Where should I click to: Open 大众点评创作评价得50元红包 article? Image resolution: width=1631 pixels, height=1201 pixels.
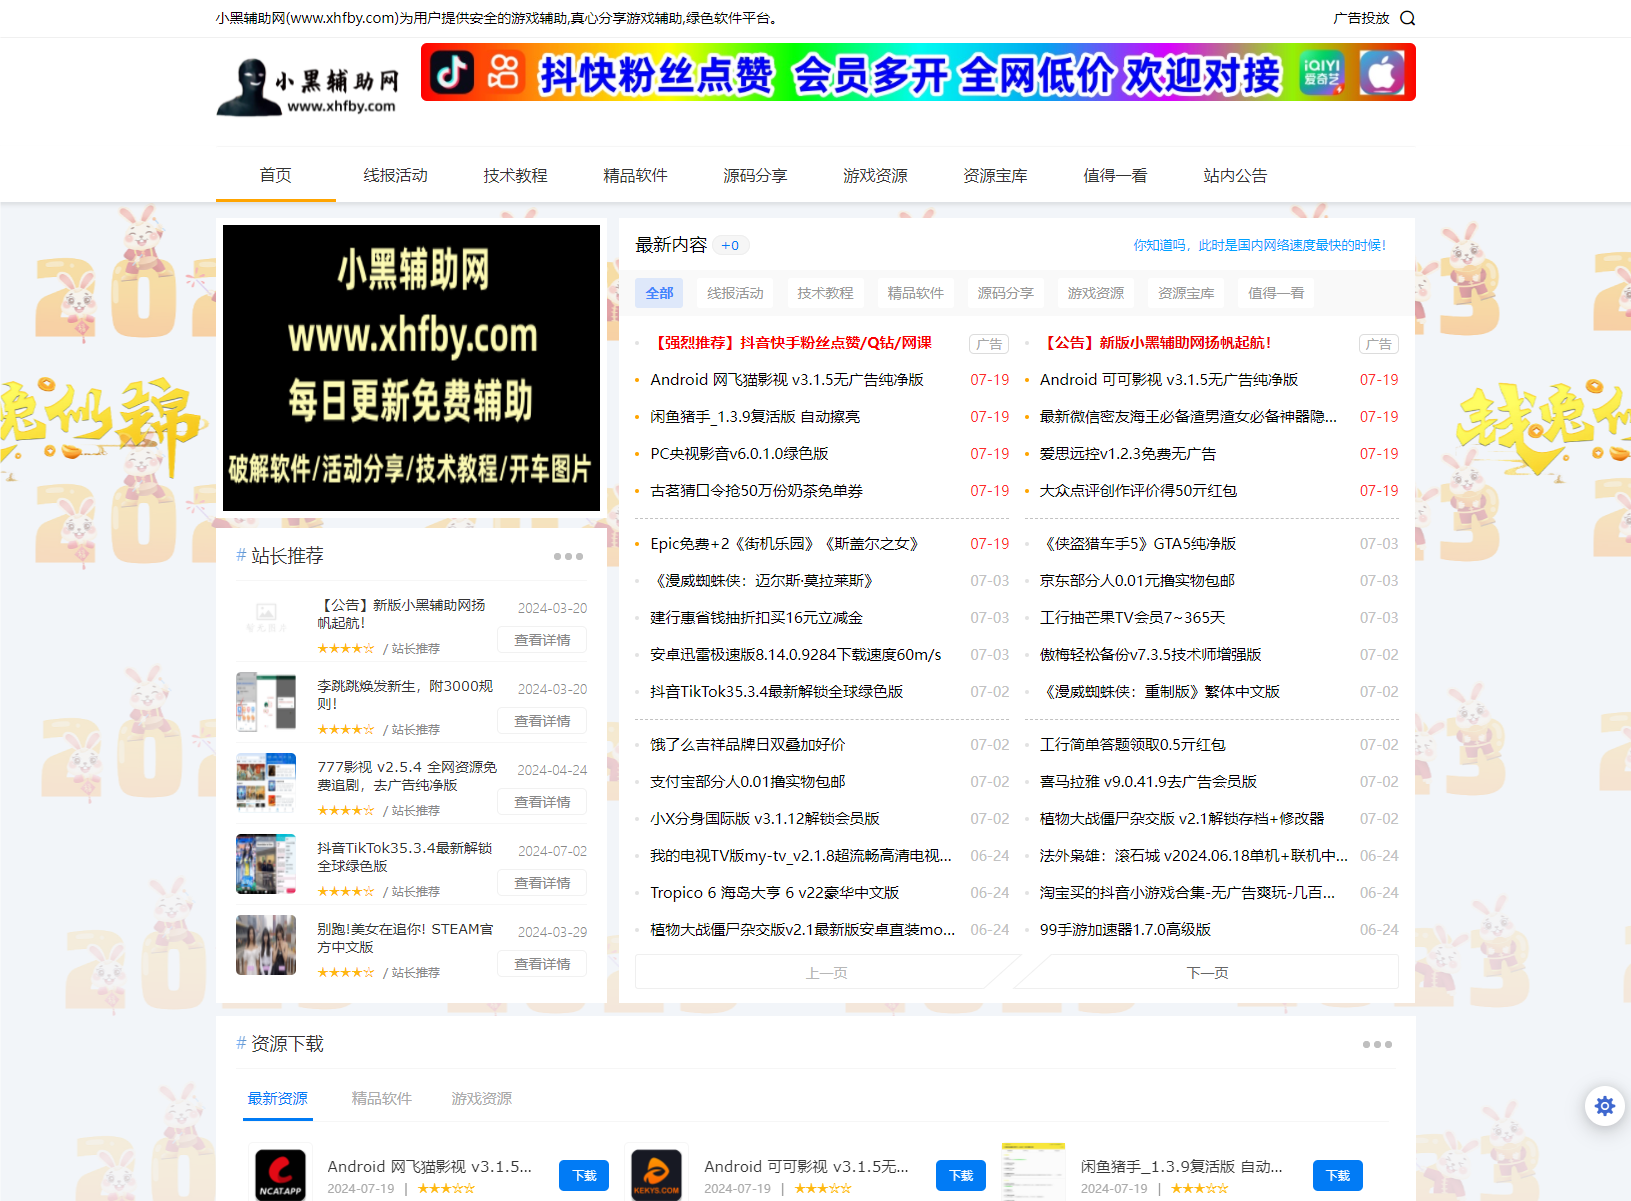1138,491
